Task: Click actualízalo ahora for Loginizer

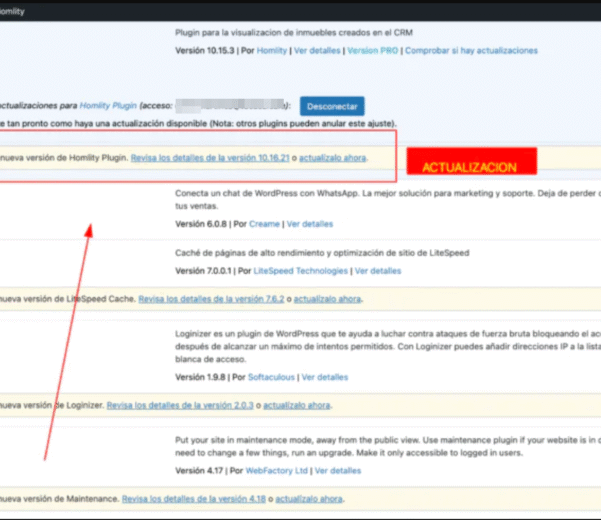Action: tap(297, 405)
